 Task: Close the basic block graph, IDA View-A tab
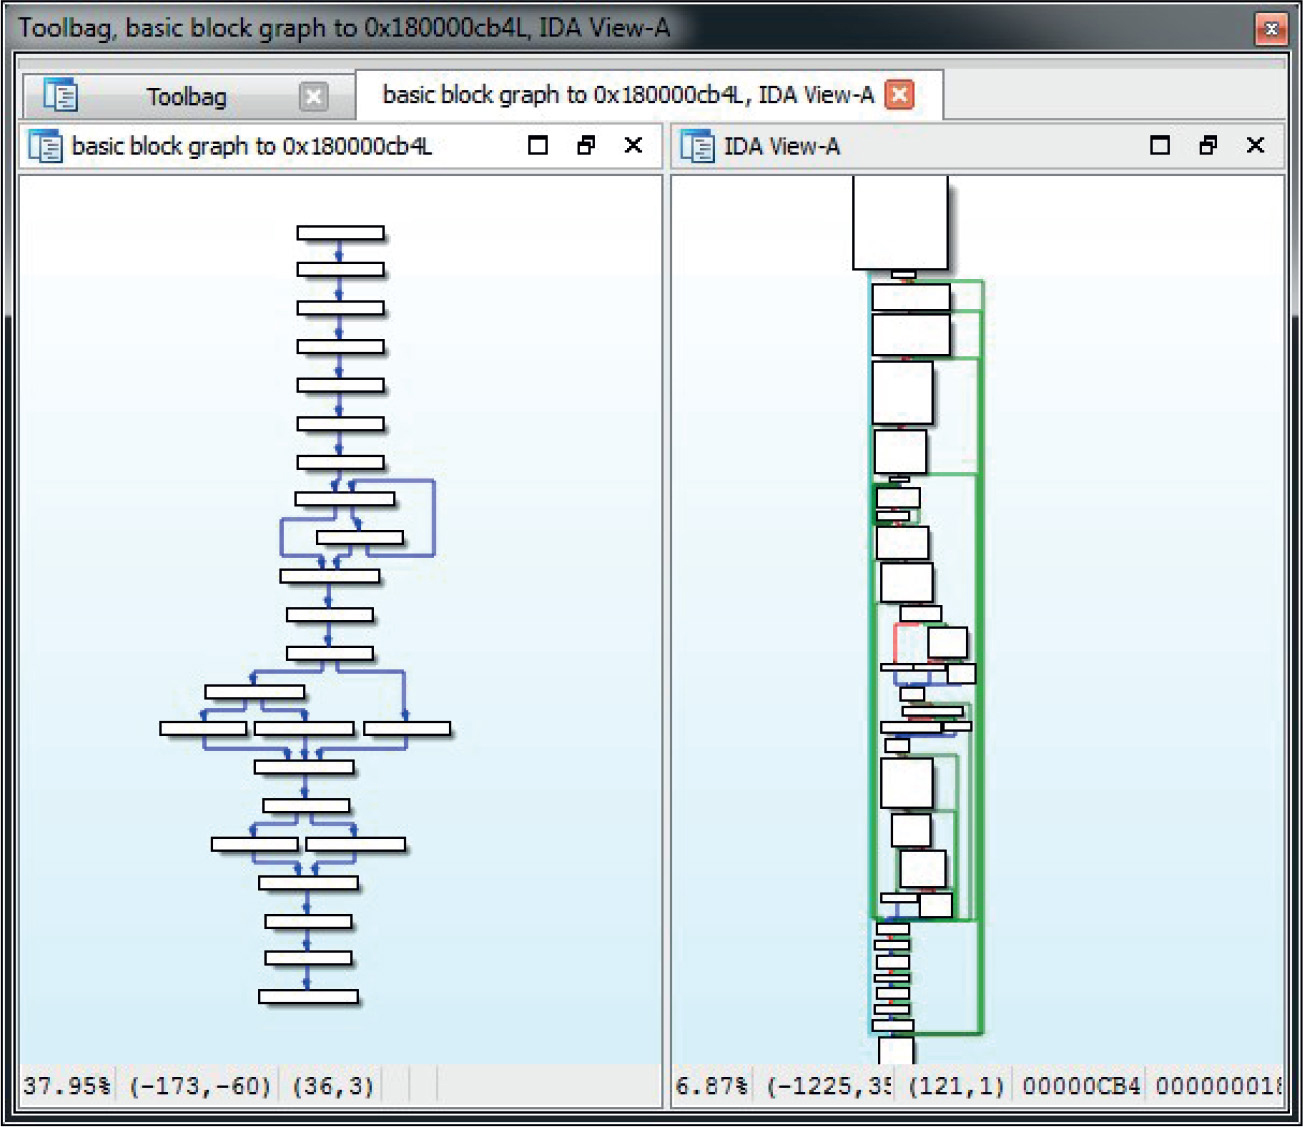tap(900, 95)
